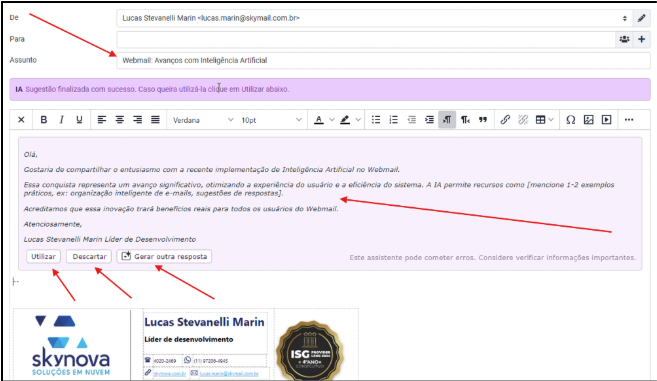Click the Para recipient input field
Image resolution: width=657 pixels, height=381 pixels.
pos(366,39)
